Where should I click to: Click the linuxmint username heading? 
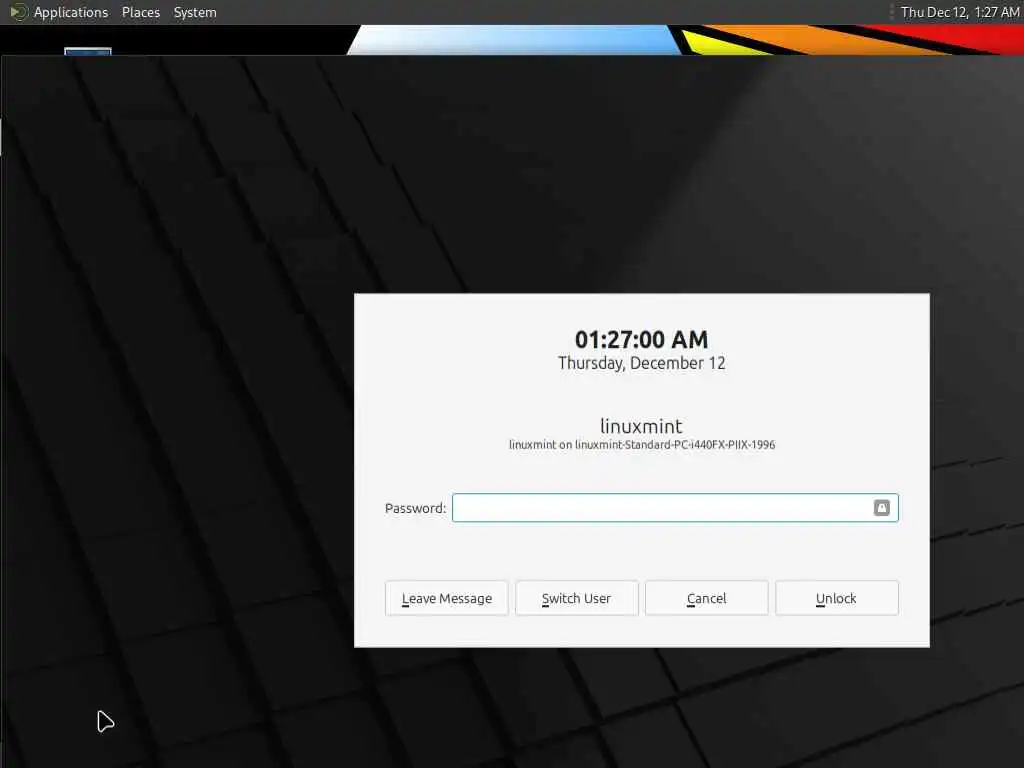click(641, 426)
